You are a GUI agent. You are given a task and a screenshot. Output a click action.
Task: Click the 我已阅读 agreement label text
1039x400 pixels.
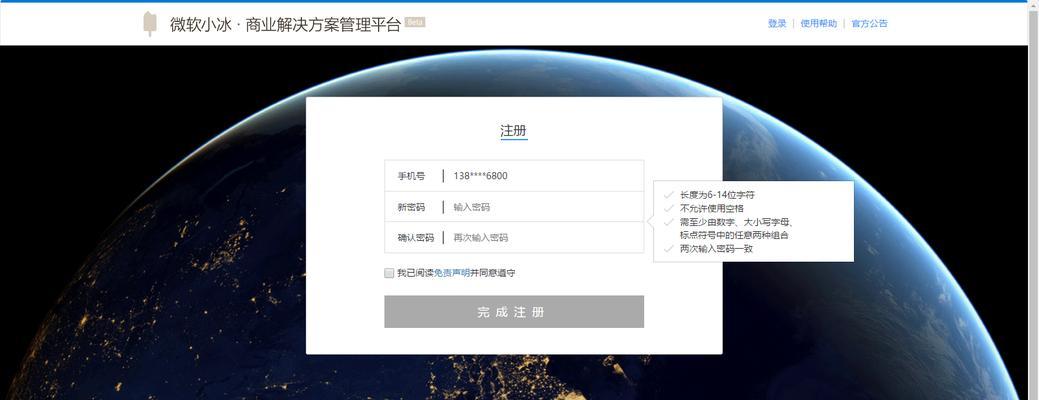(415, 273)
